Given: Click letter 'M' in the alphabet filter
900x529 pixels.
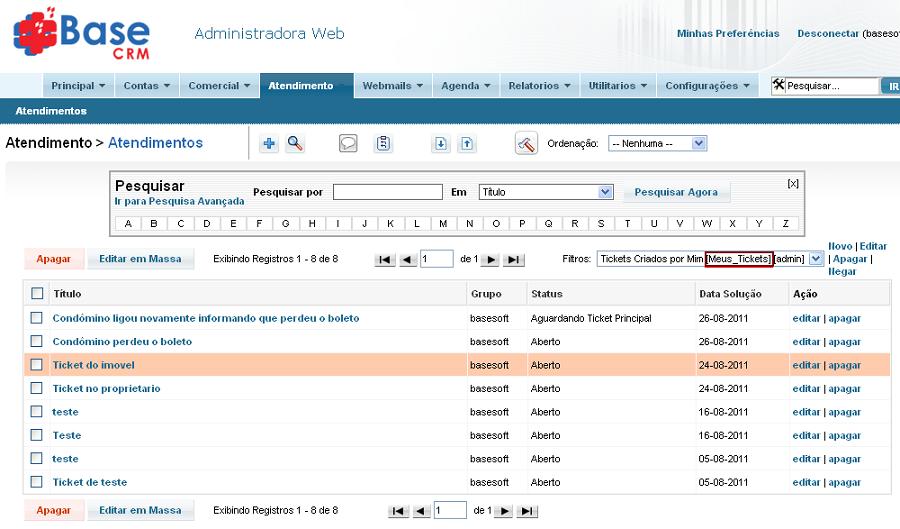Looking at the screenshot, I should [443, 224].
